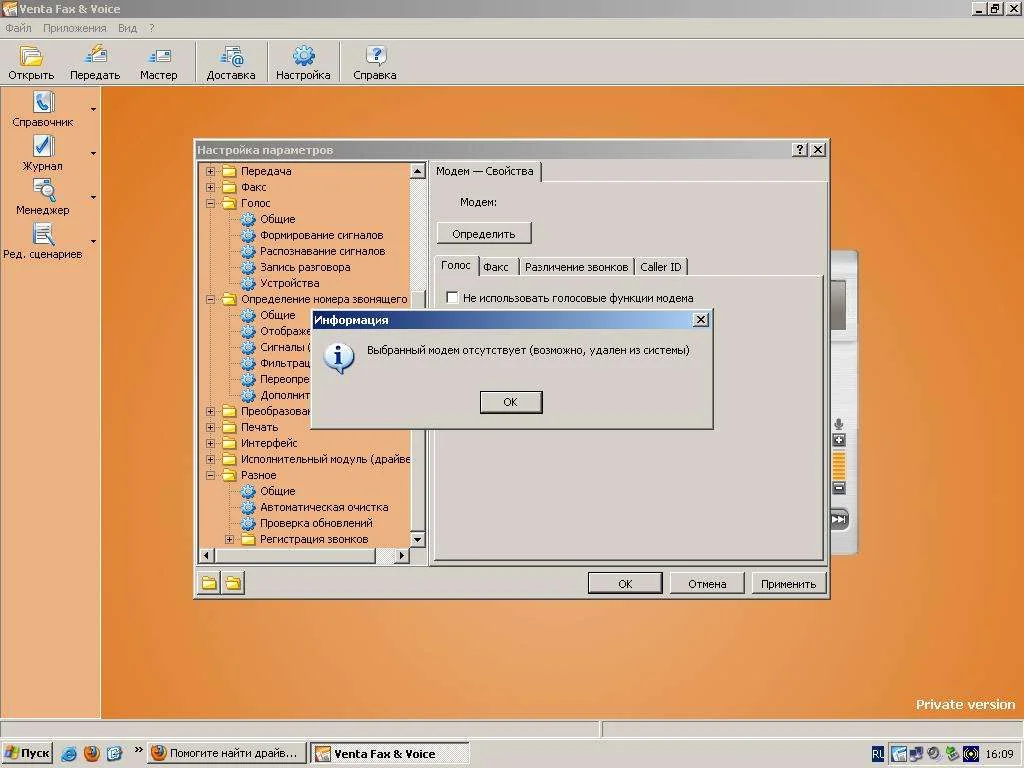Click the fast-forward button on phone panel
This screenshot has width=1024, height=768.
click(x=839, y=520)
